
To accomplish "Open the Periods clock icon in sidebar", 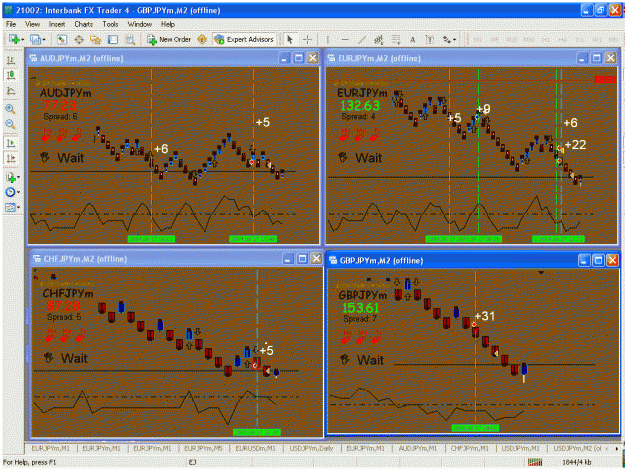I will point(10,192).
